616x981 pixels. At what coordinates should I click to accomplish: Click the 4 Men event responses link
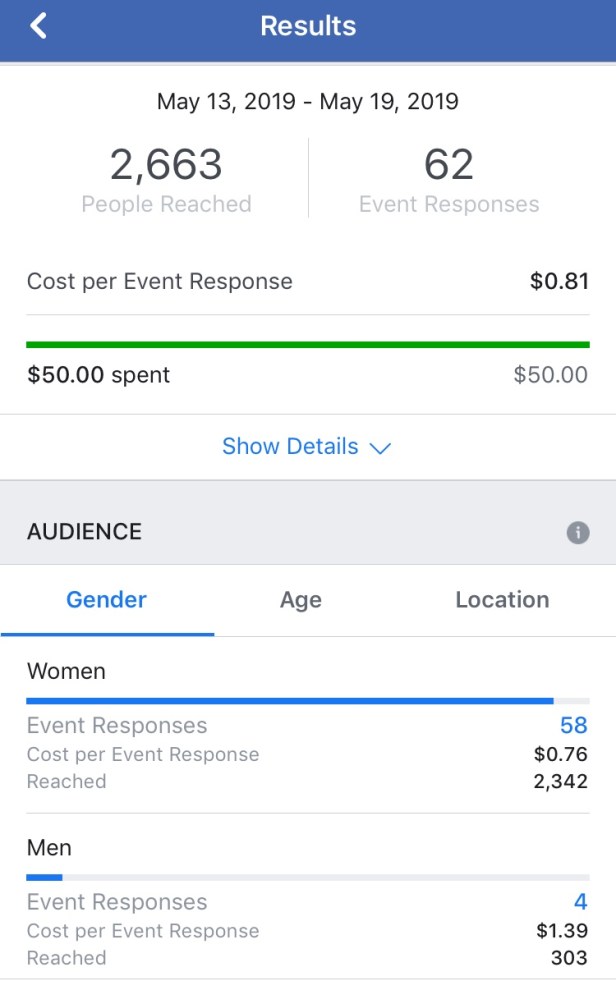580,902
